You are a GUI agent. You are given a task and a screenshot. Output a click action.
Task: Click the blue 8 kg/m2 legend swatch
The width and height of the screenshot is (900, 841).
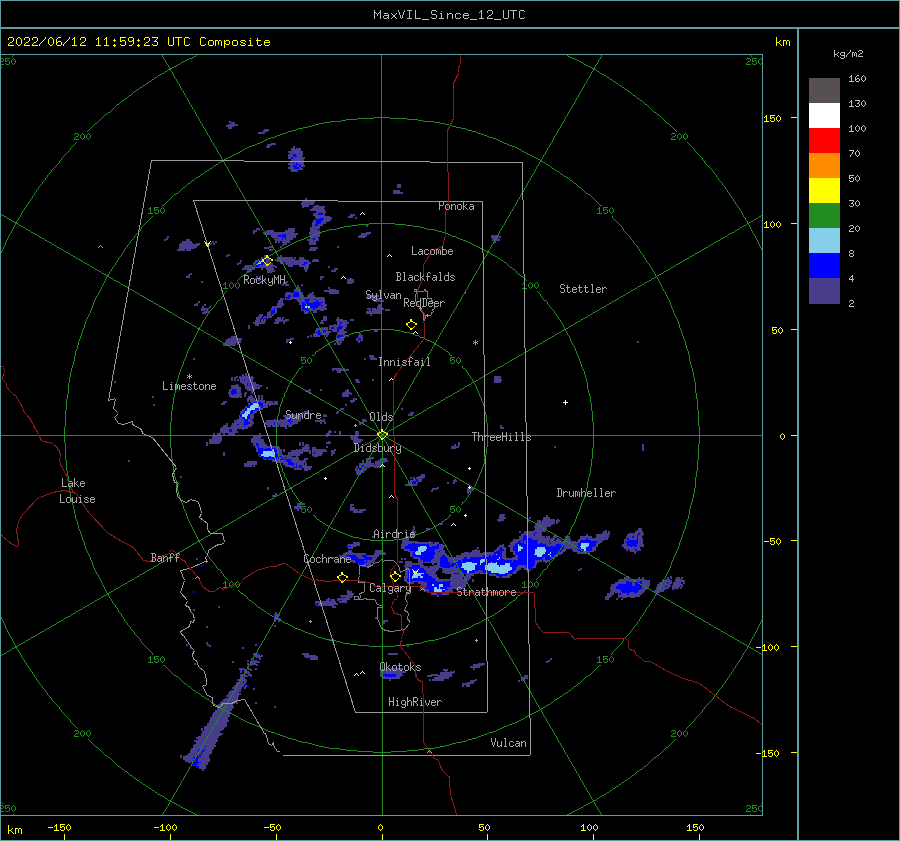(x=824, y=265)
